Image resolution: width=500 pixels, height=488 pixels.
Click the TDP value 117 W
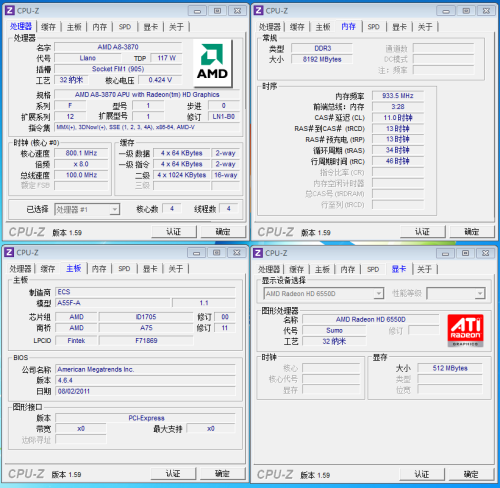point(166,58)
